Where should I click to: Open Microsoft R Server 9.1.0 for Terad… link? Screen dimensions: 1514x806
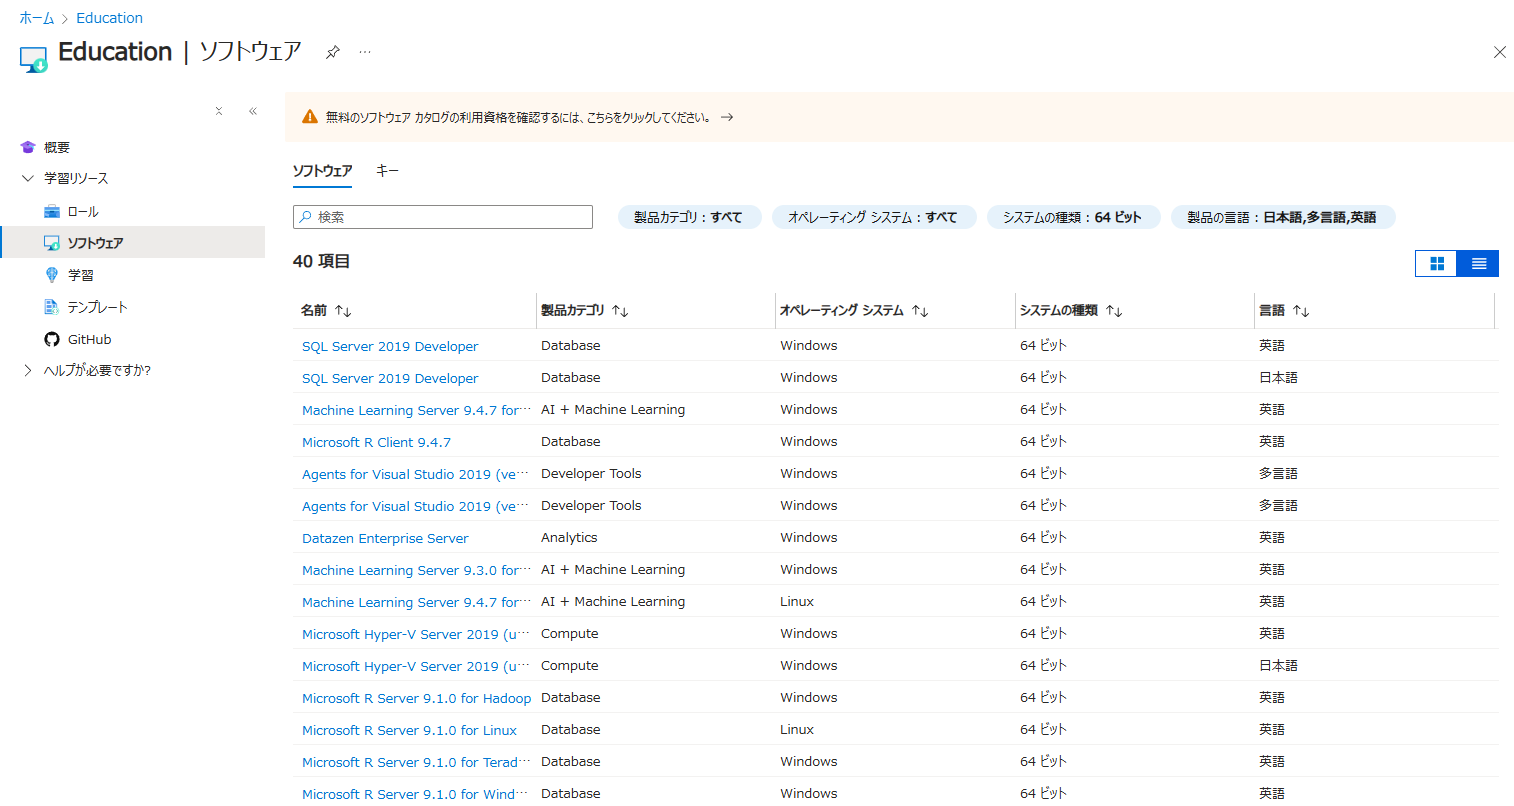pos(416,762)
